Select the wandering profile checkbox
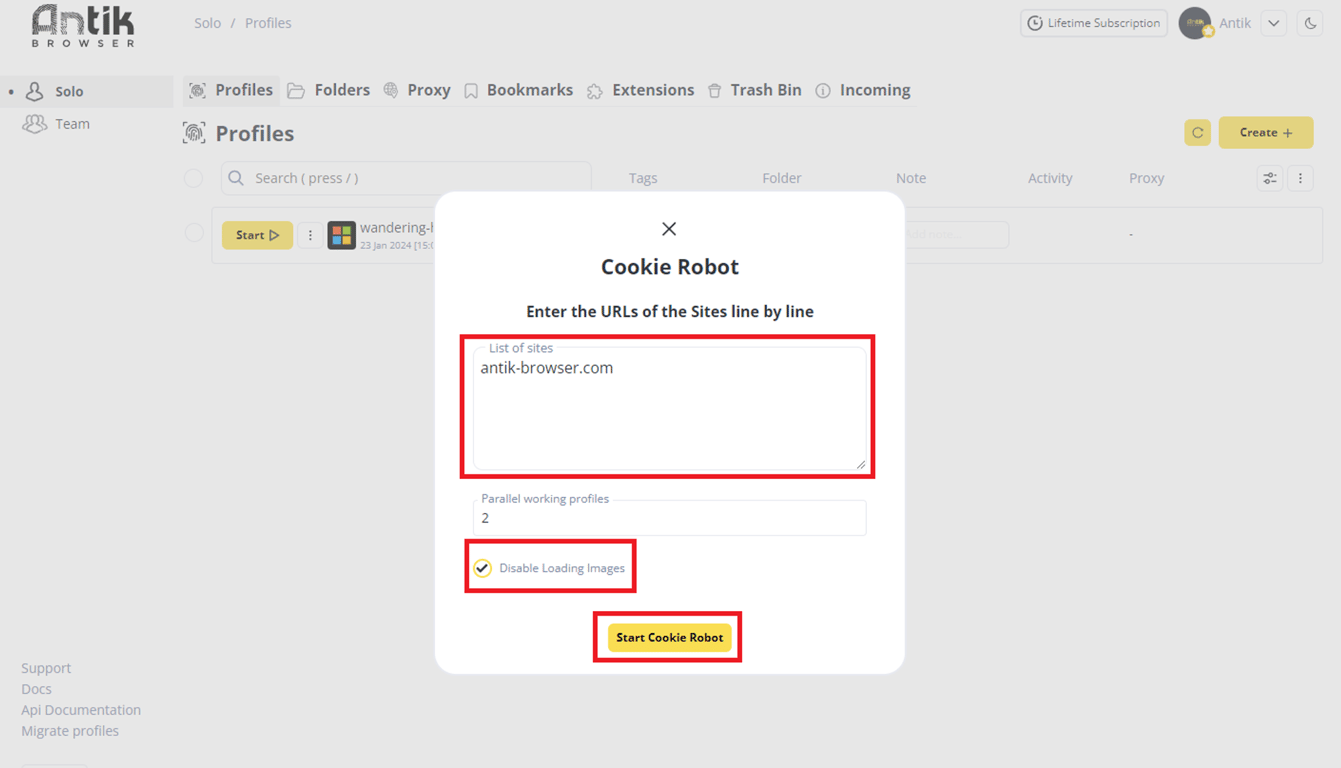Screen dimensions: 1341x768 (194, 233)
